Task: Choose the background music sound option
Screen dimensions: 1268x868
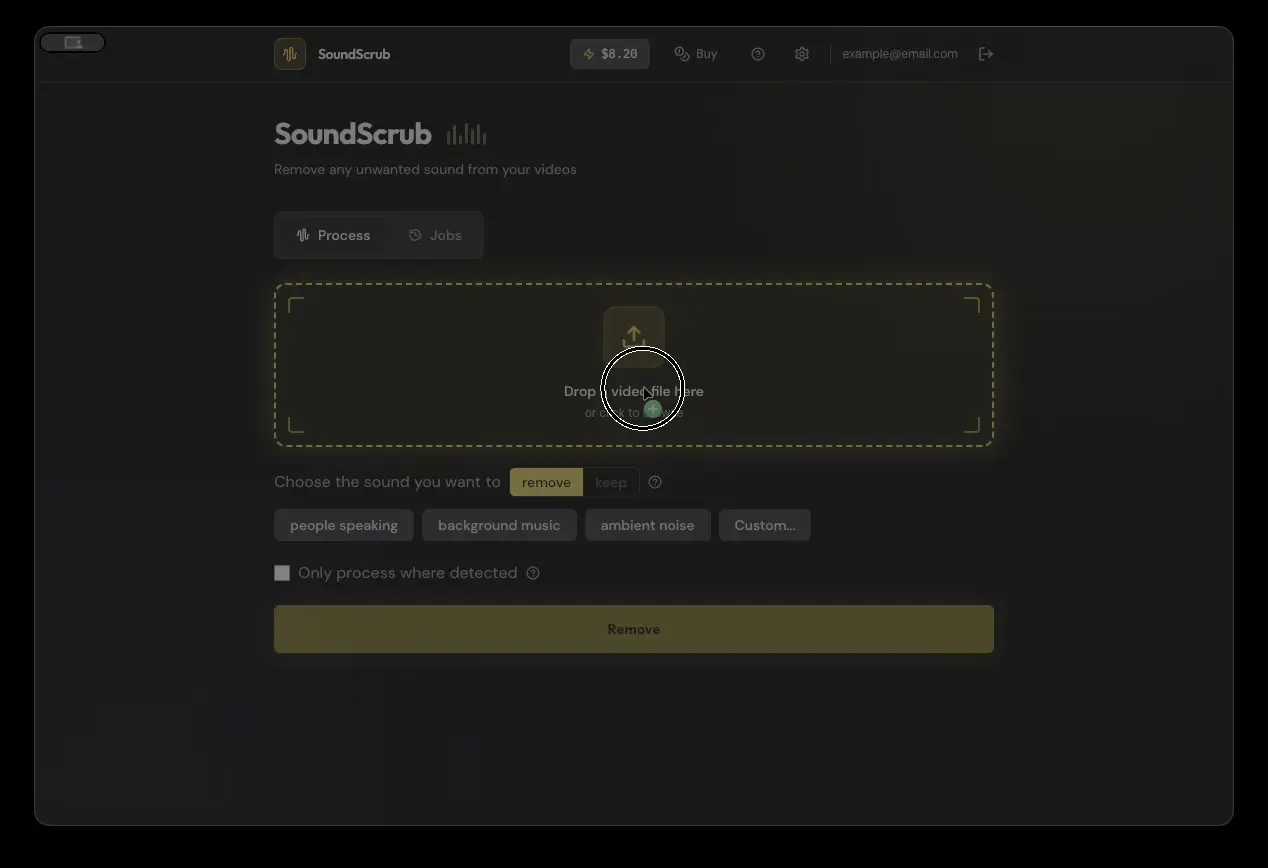Action: tap(499, 525)
